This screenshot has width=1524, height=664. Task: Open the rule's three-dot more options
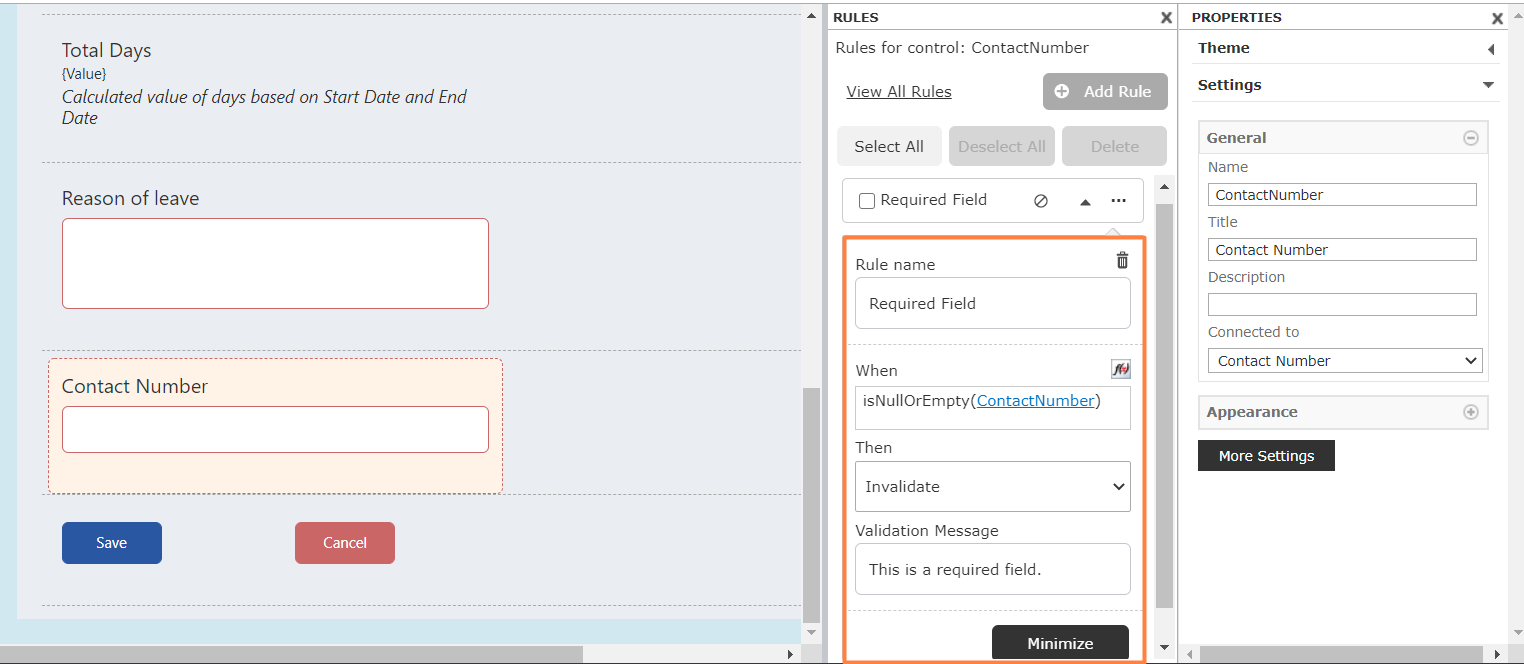(x=1118, y=201)
